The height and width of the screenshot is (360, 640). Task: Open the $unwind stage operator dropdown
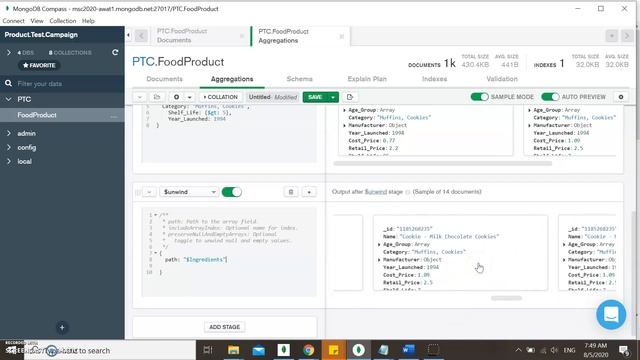[189, 192]
